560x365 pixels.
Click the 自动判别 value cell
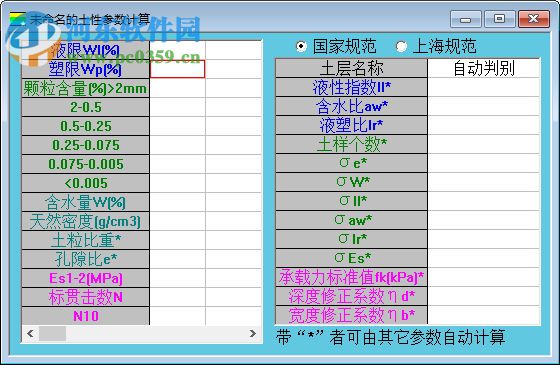(x=484, y=68)
